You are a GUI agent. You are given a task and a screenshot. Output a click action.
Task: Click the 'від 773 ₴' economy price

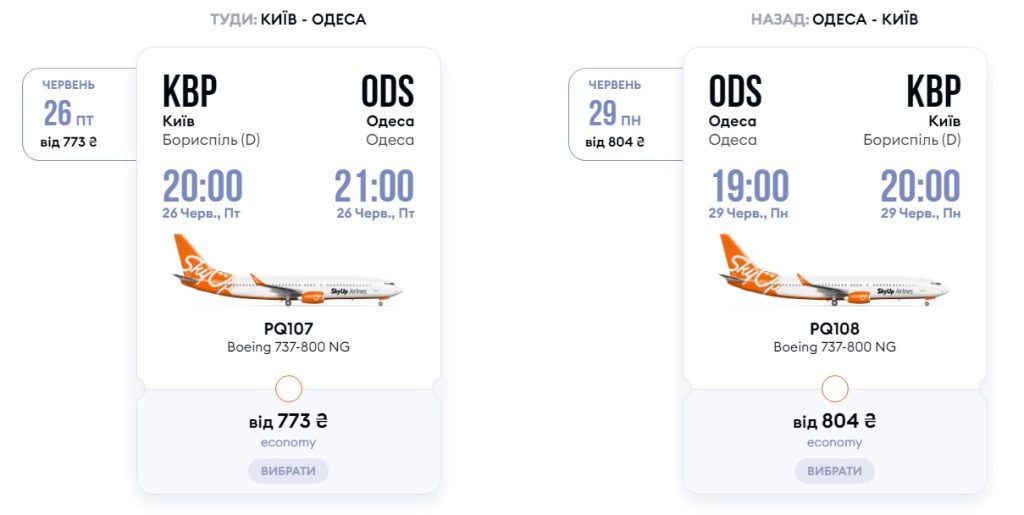point(288,421)
